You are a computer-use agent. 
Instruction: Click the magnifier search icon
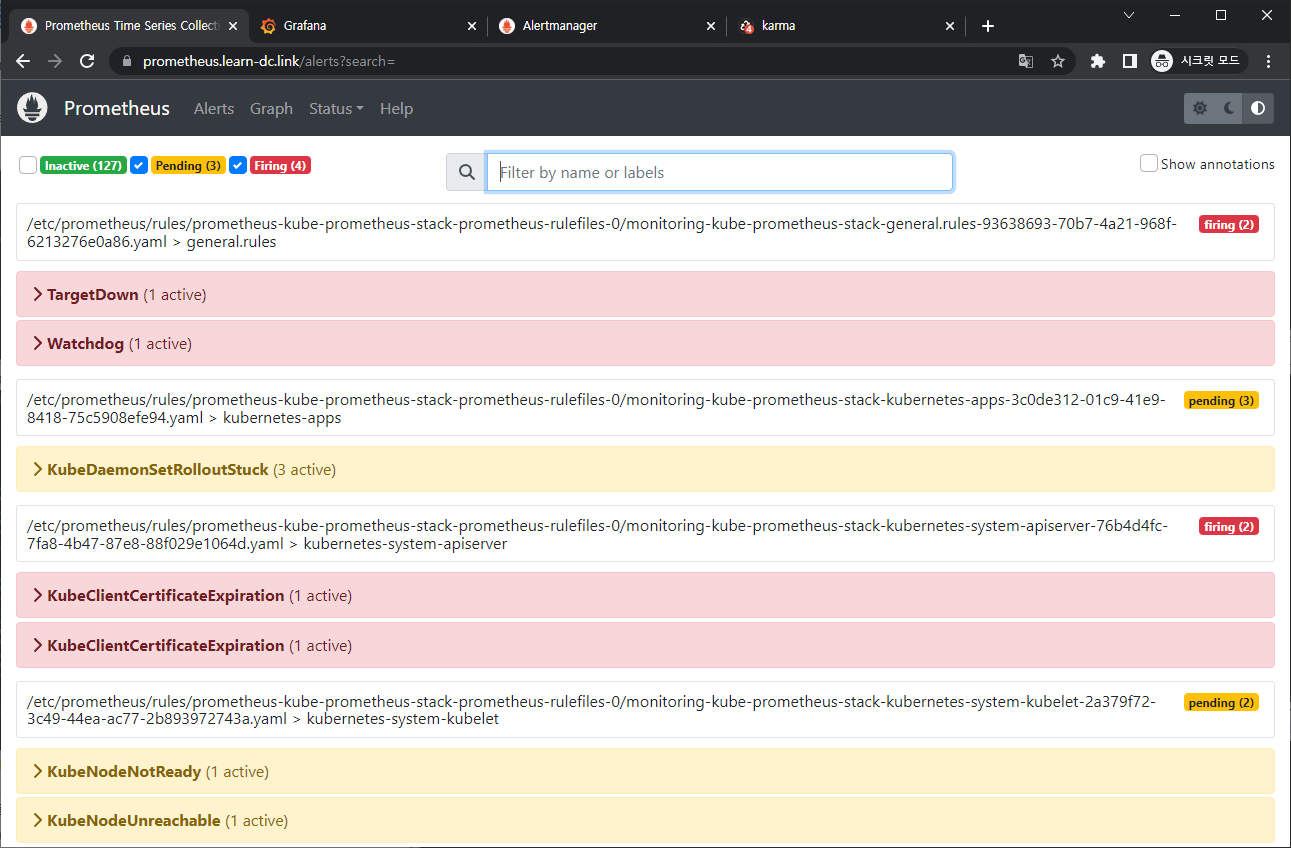click(x=466, y=172)
